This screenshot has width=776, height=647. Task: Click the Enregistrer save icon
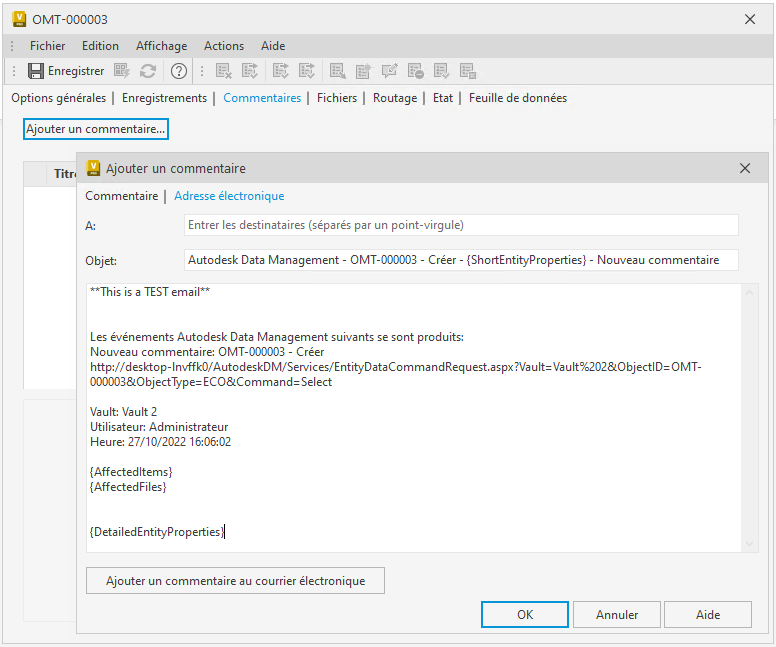(x=36, y=71)
